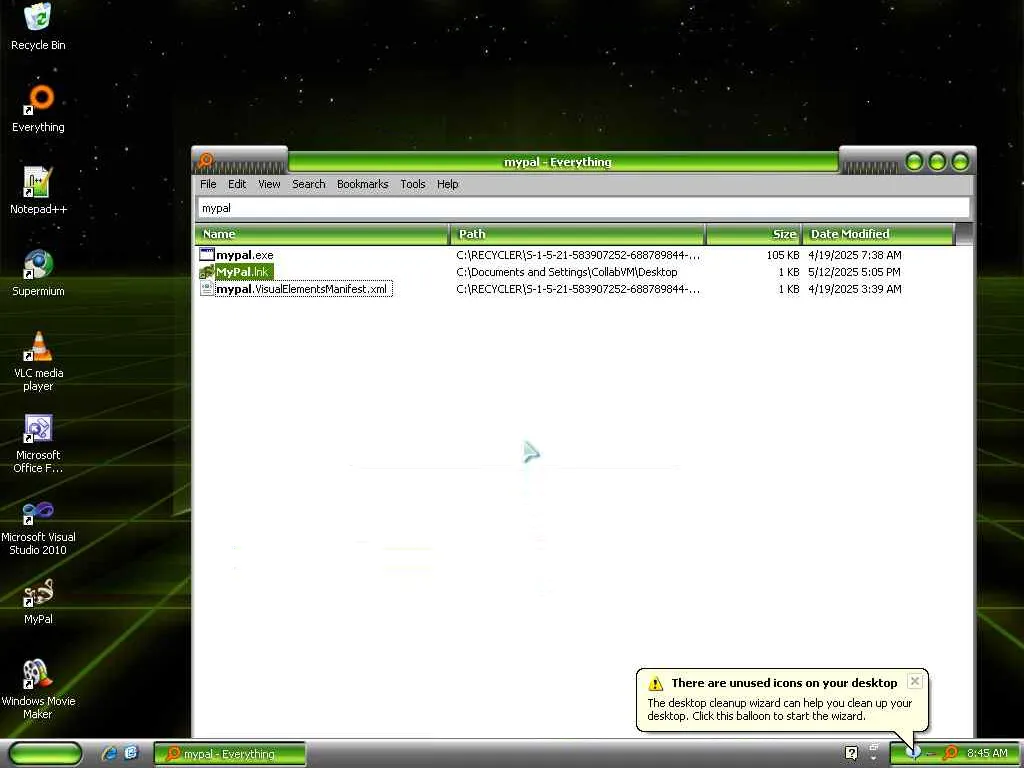Sort results by the Path column header
1024x768 pixels.
point(577,234)
